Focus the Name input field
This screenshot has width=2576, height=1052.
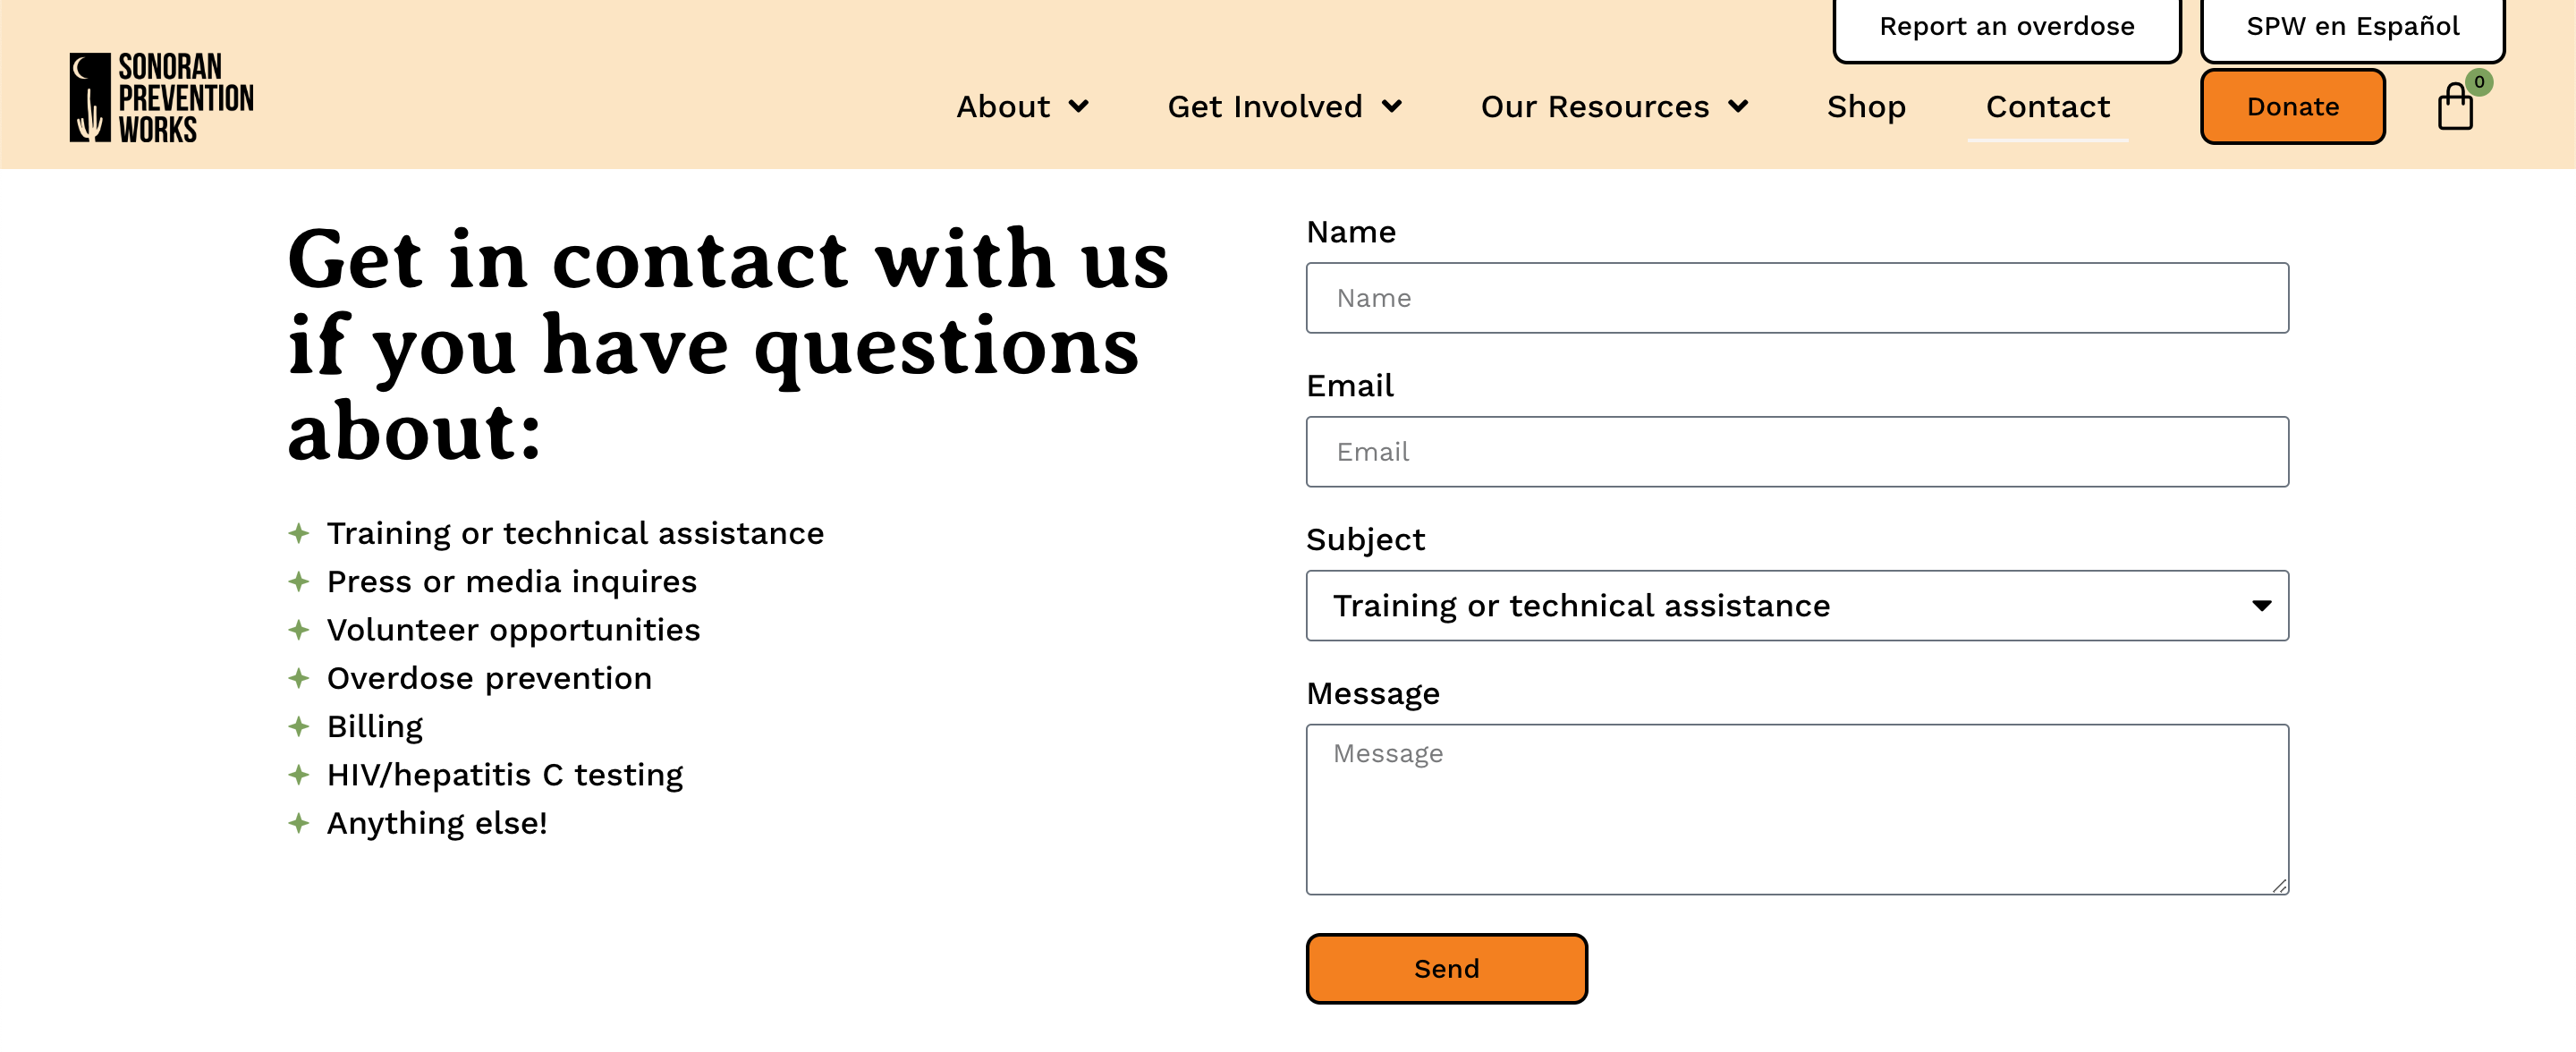click(1796, 298)
